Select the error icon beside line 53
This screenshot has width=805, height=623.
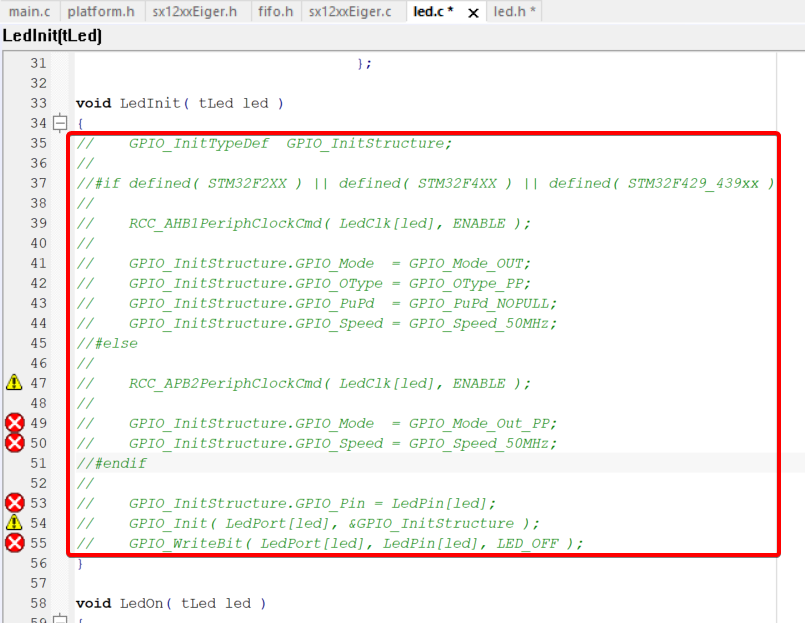pyautogui.click(x=14, y=503)
